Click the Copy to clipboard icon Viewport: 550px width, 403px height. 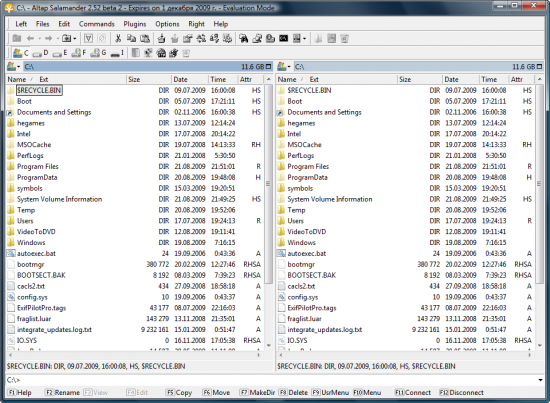tap(132, 39)
